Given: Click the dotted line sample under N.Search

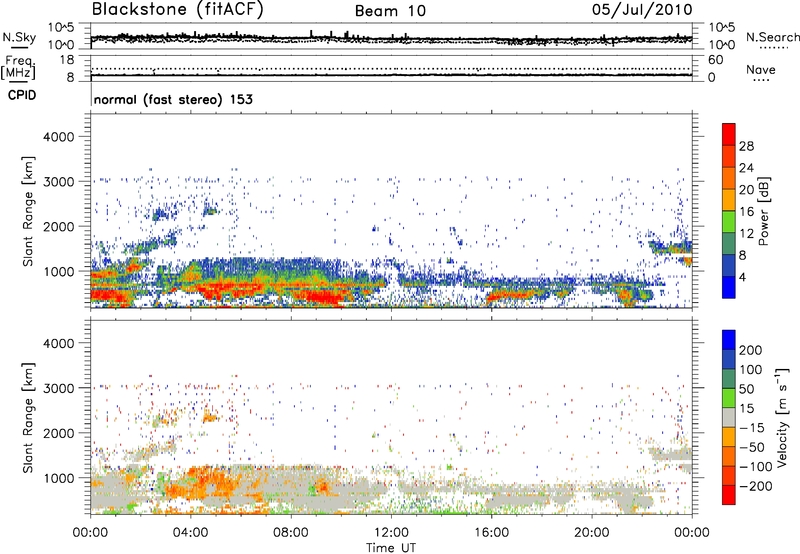Looking at the screenshot, I should pyautogui.click(x=774, y=48).
